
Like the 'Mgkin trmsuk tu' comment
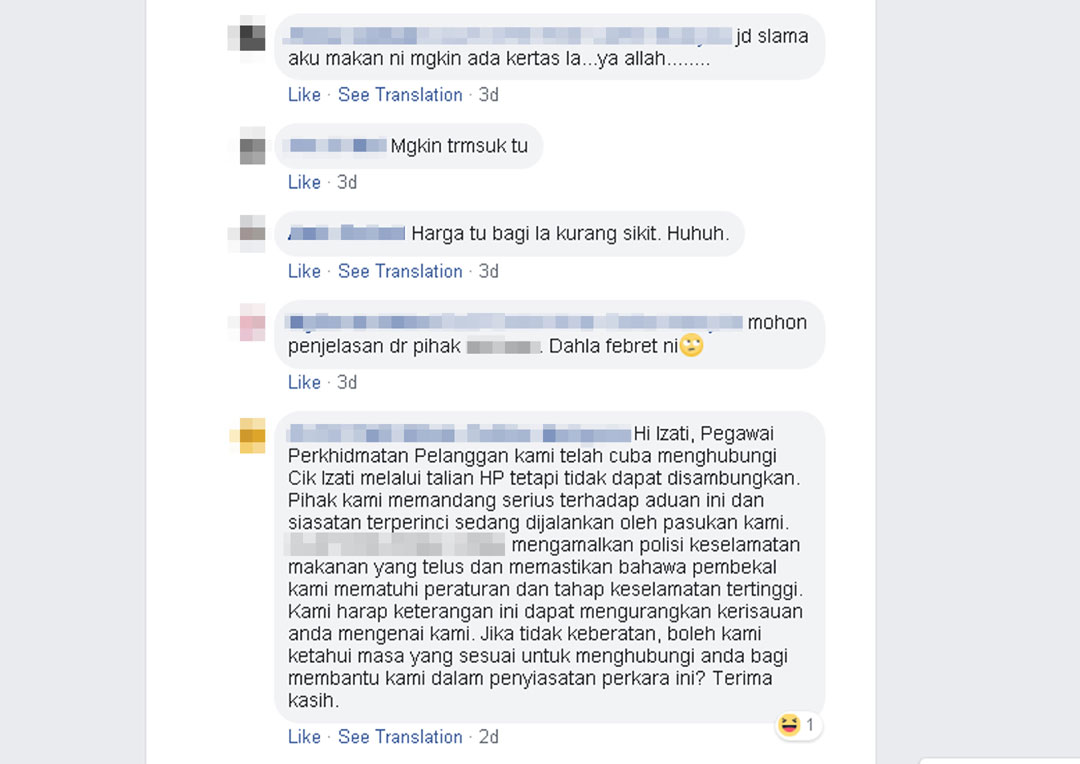pos(304,182)
